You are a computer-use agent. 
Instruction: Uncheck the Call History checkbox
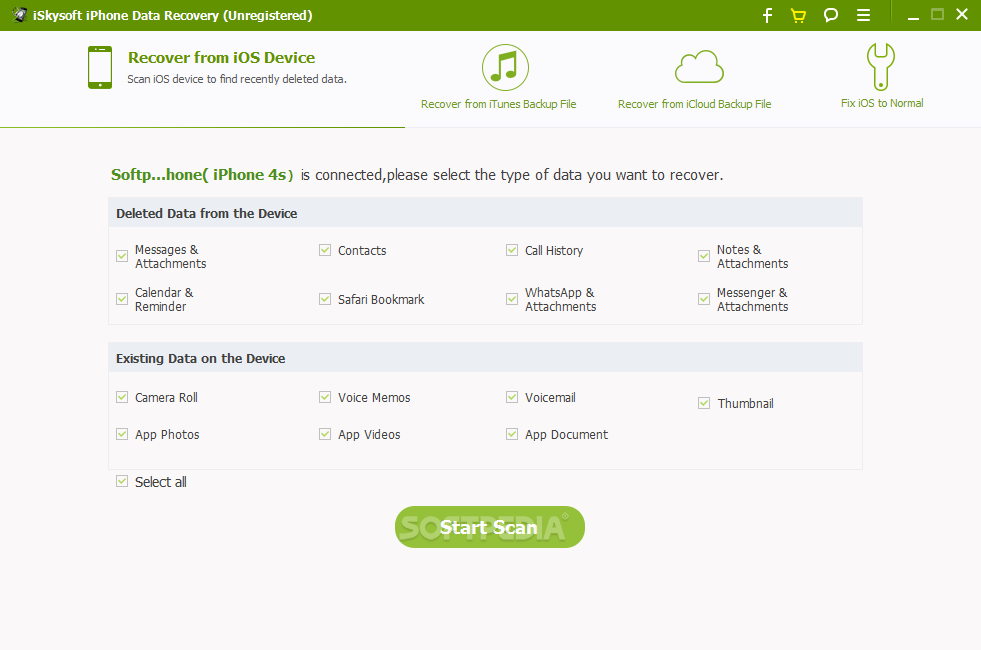tap(512, 250)
